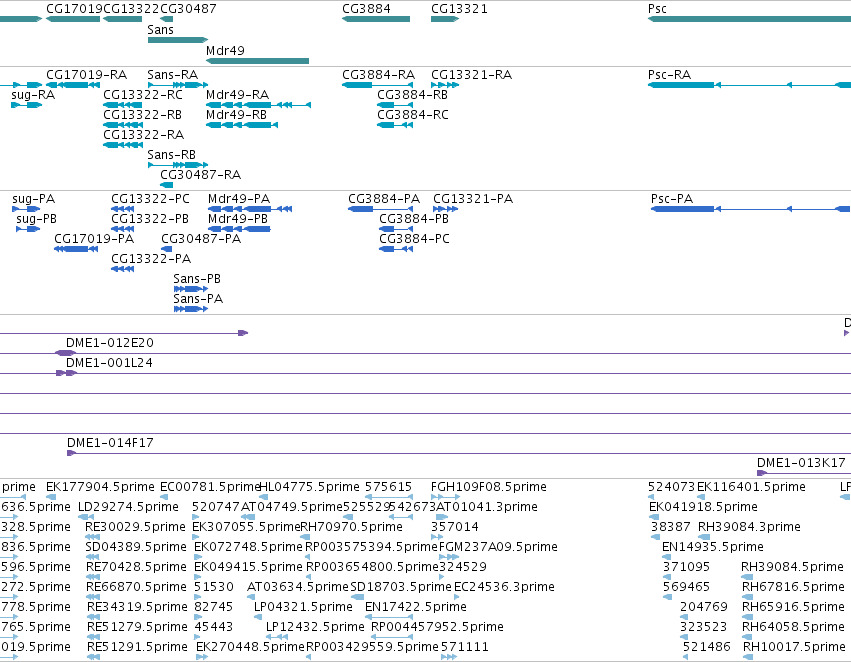Open EST LD29274.5prime
851x662 pixels.
click(129, 507)
